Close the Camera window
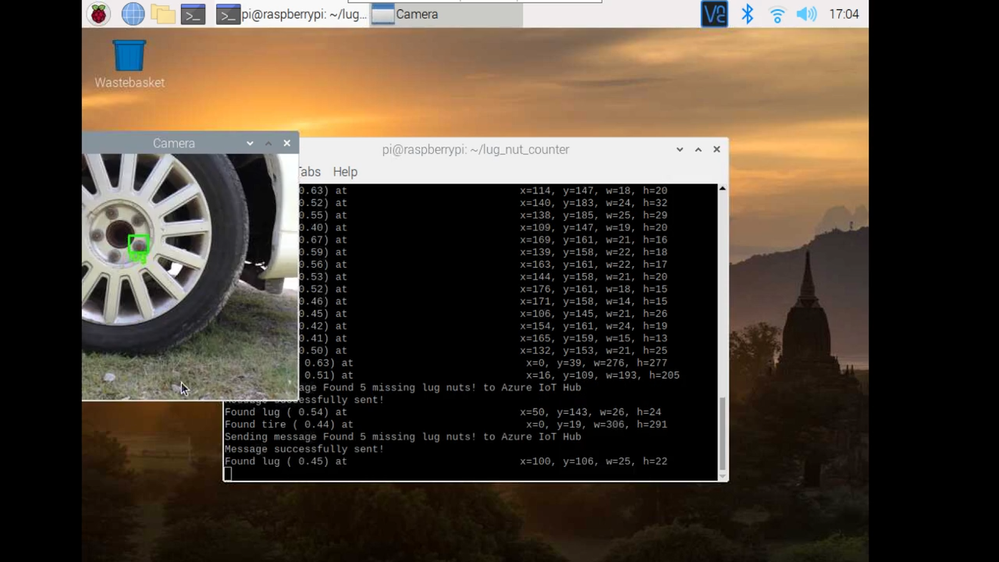 click(287, 143)
